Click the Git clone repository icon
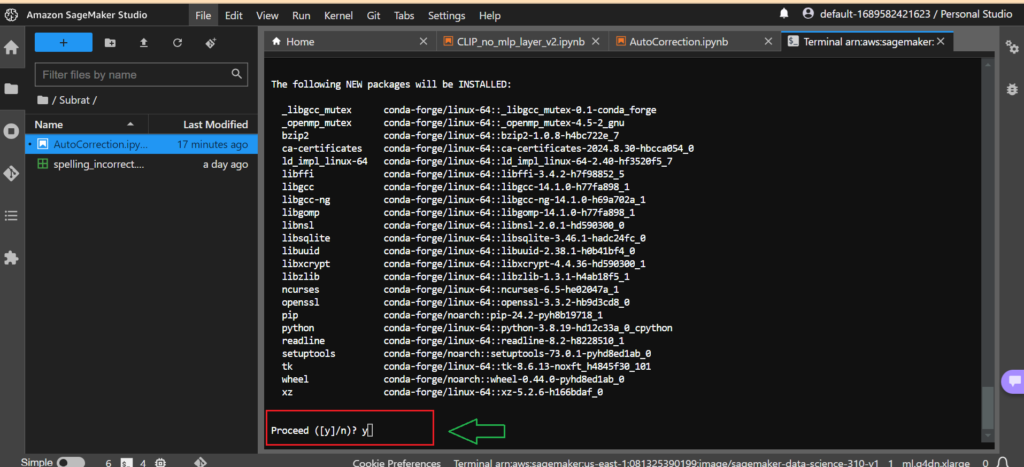 click(x=210, y=43)
